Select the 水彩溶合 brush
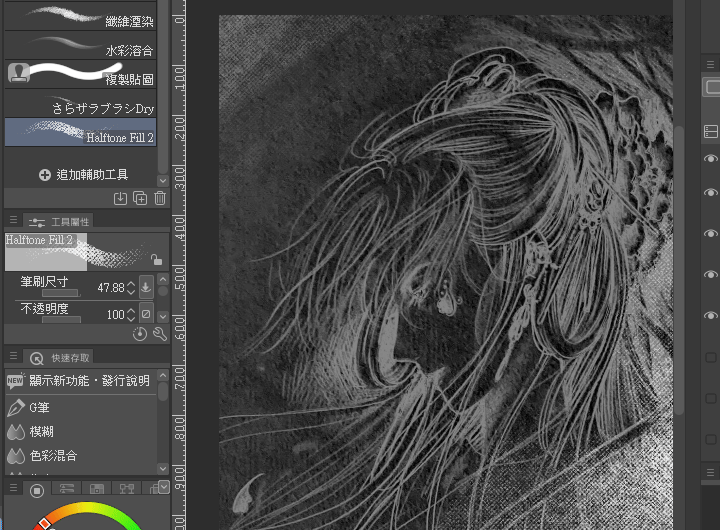Viewport: 720px width, 530px height. (80, 45)
